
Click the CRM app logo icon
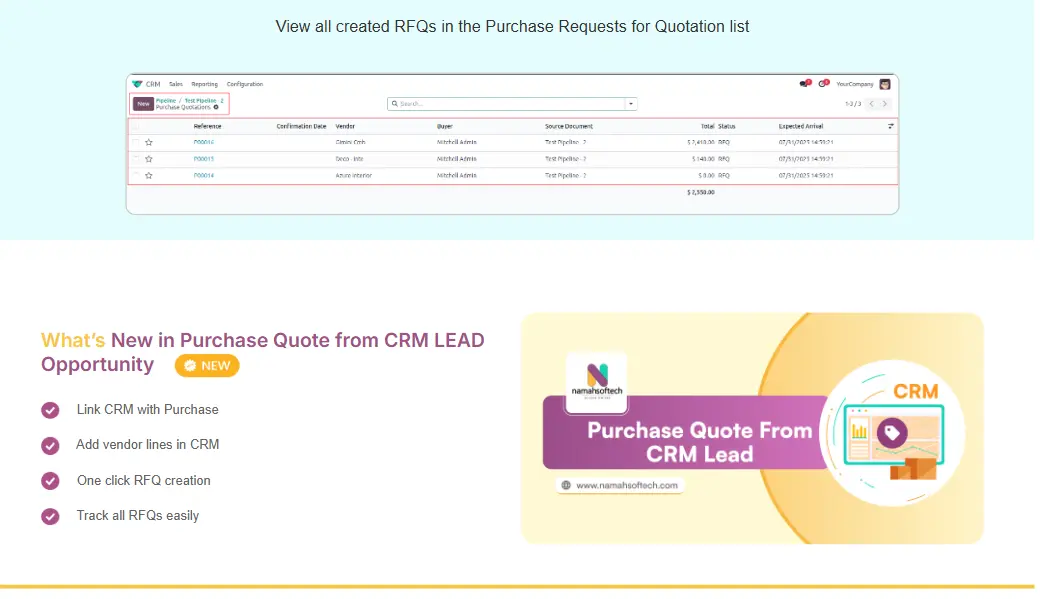[x=137, y=84]
